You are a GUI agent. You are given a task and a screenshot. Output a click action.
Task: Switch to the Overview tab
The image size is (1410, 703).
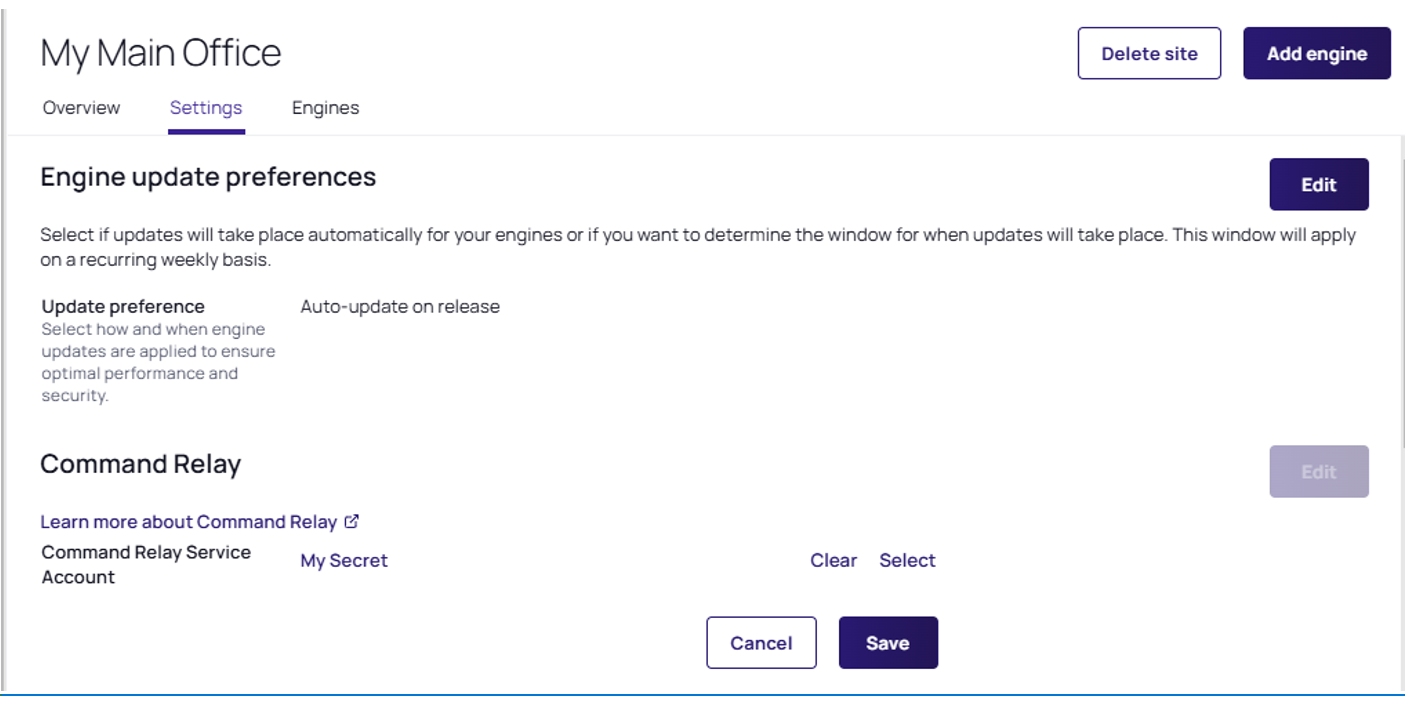[x=81, y=108]
